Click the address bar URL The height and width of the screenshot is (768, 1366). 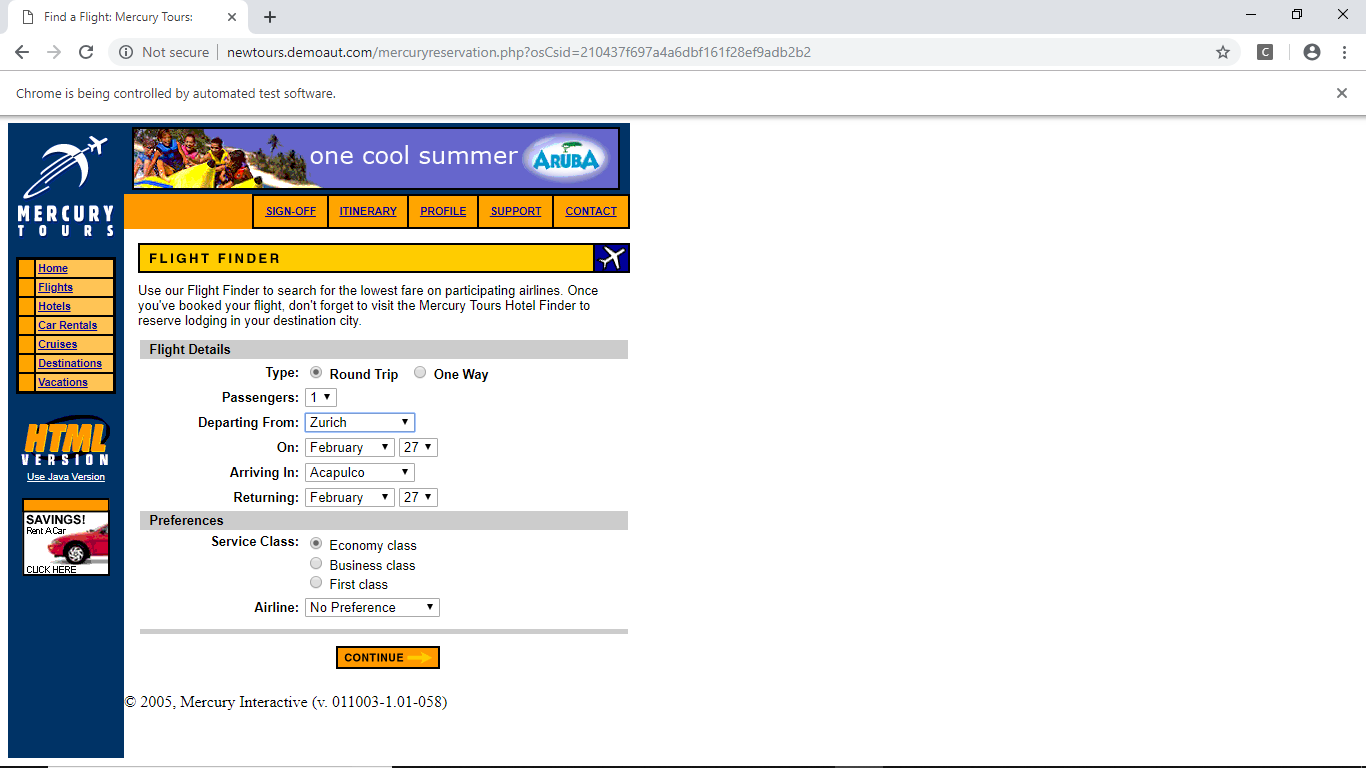519,52
